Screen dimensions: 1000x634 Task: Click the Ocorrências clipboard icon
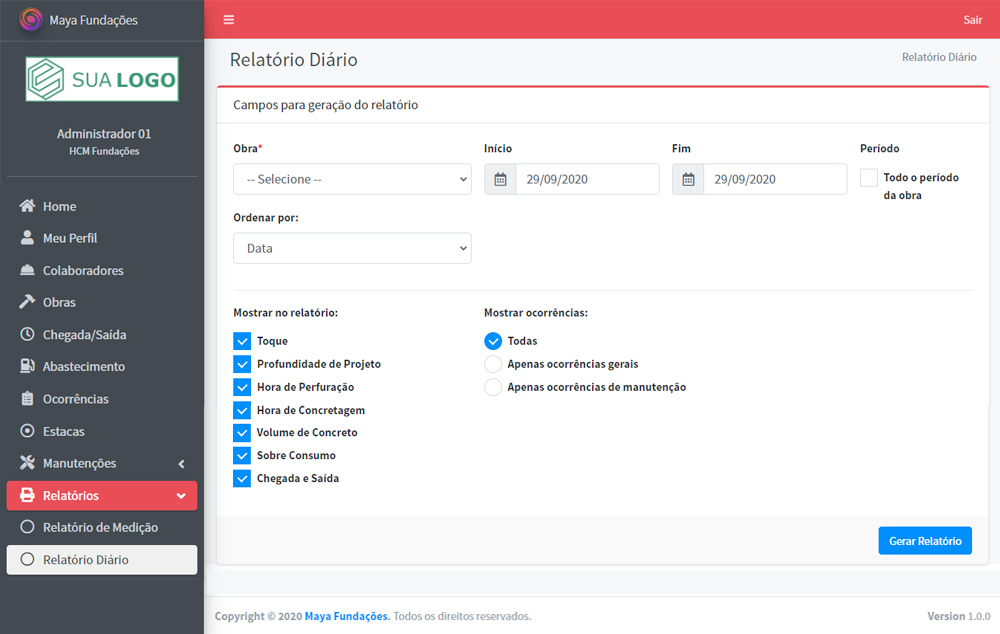[27, 399]
